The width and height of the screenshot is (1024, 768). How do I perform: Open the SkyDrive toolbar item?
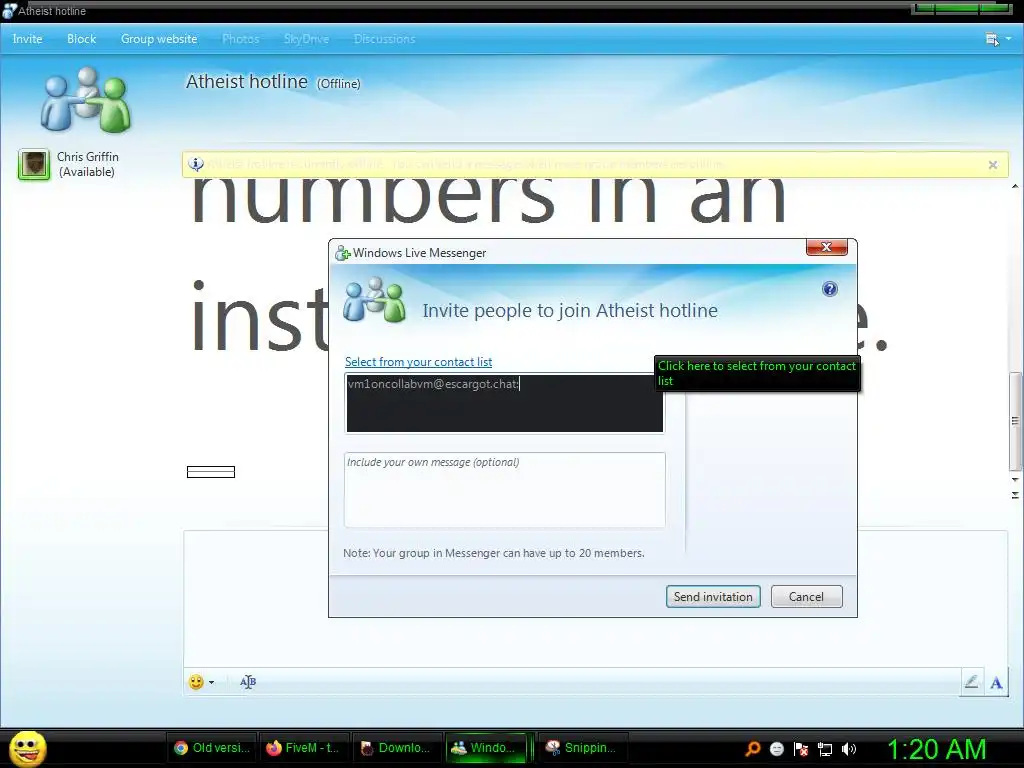(x=306, y=39)
